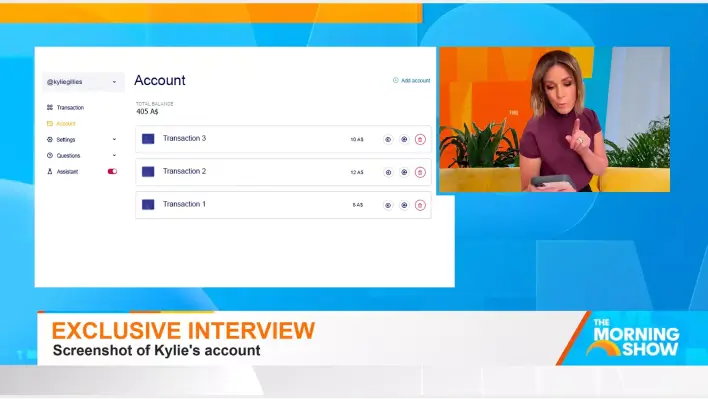This screenshot has height=399, width=708.
Task: Click middle round icon on Transaction 2 row
Action: coord(404,172)
